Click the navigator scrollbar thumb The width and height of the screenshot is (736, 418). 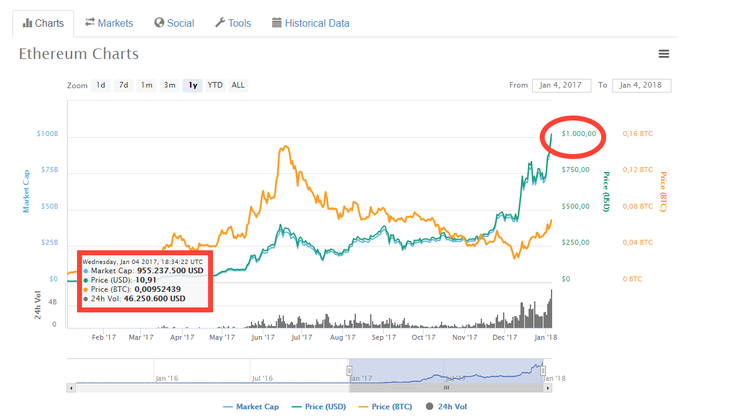[x=446, y=388]
